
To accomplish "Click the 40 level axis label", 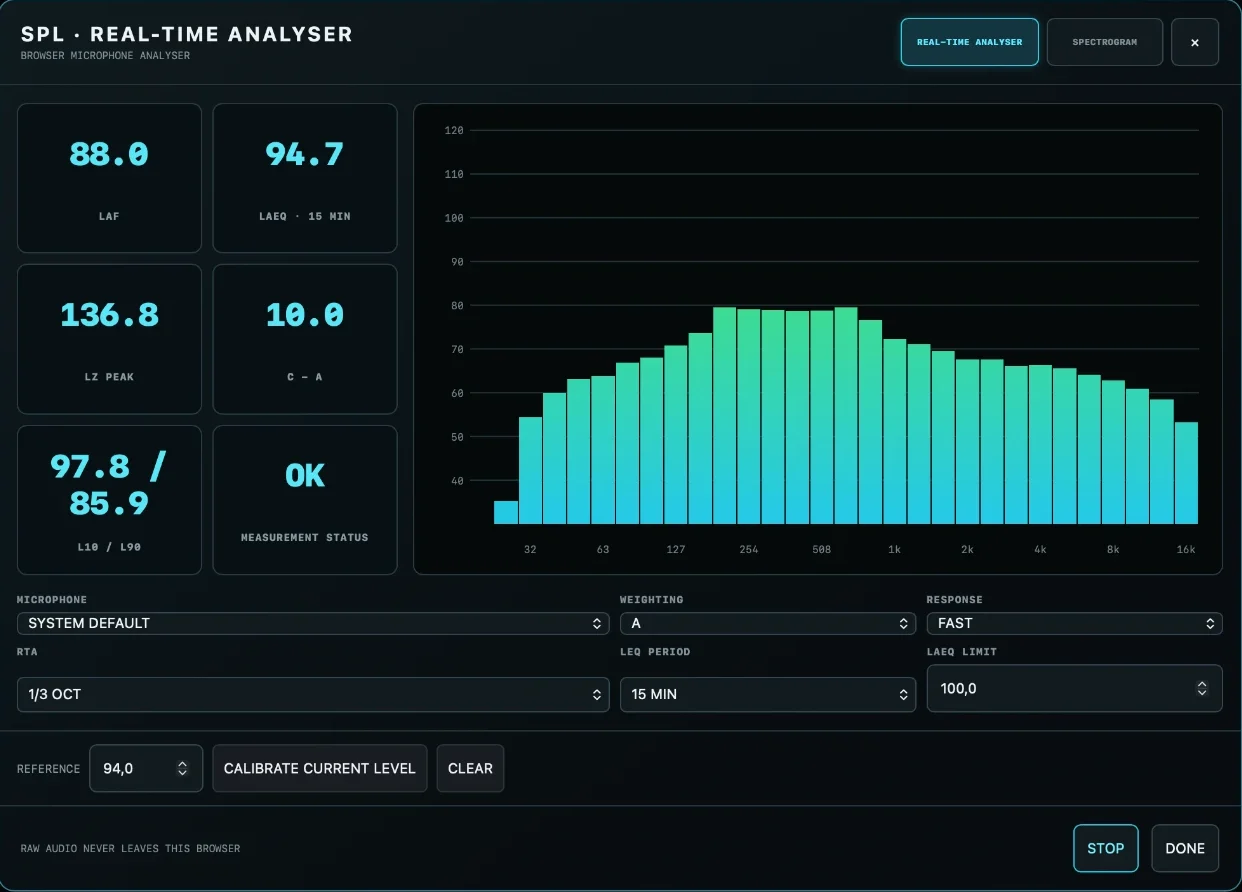I will click(456, 481).
